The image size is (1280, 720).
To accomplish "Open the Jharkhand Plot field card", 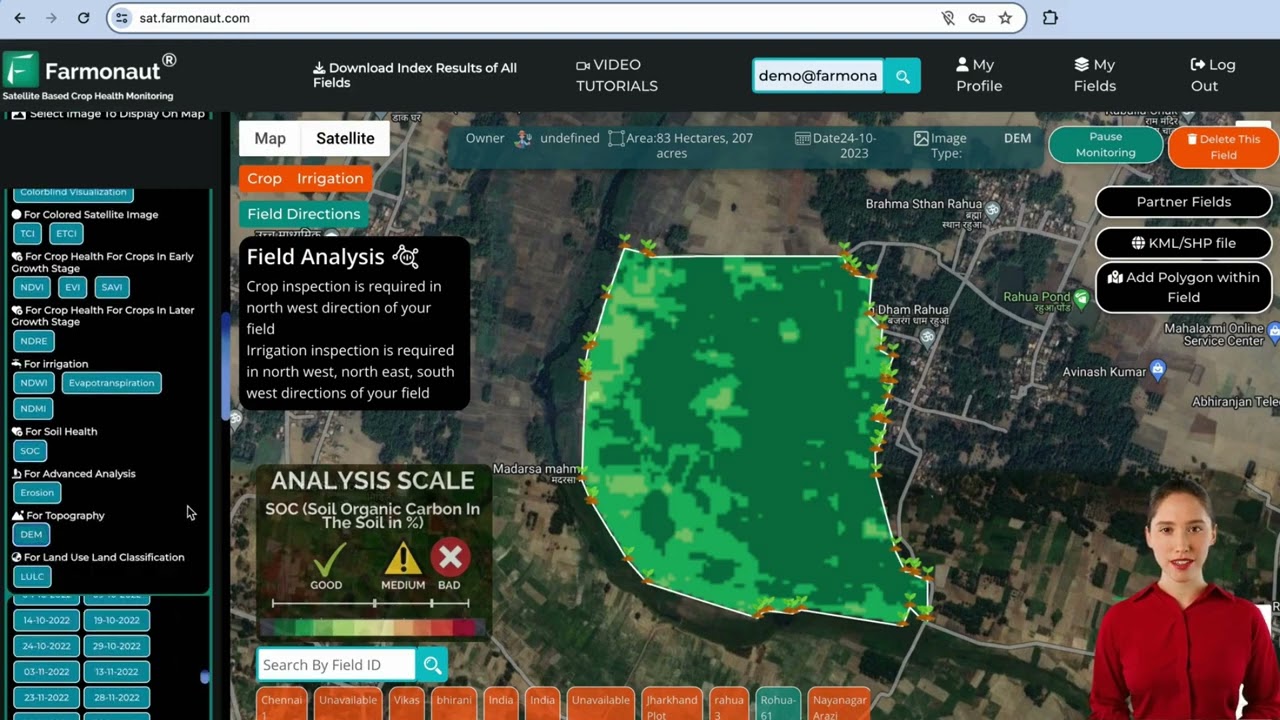I will pos(672,703).
